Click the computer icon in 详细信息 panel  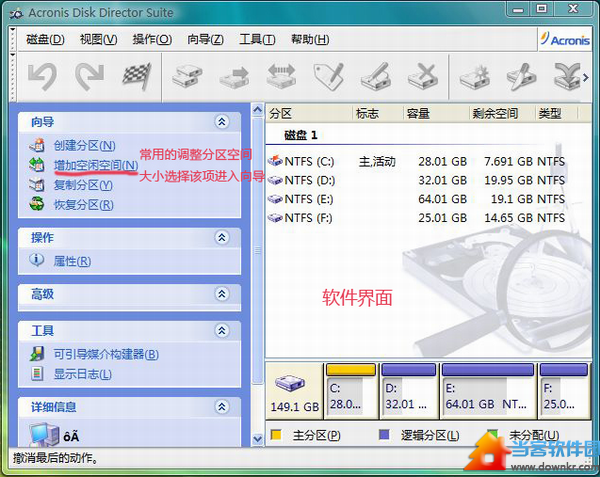pos(44,434)
